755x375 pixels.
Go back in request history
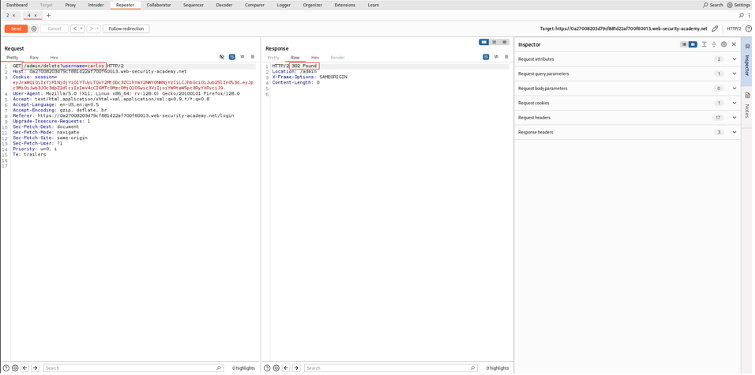pyautogui.click(x=75, y=29)
